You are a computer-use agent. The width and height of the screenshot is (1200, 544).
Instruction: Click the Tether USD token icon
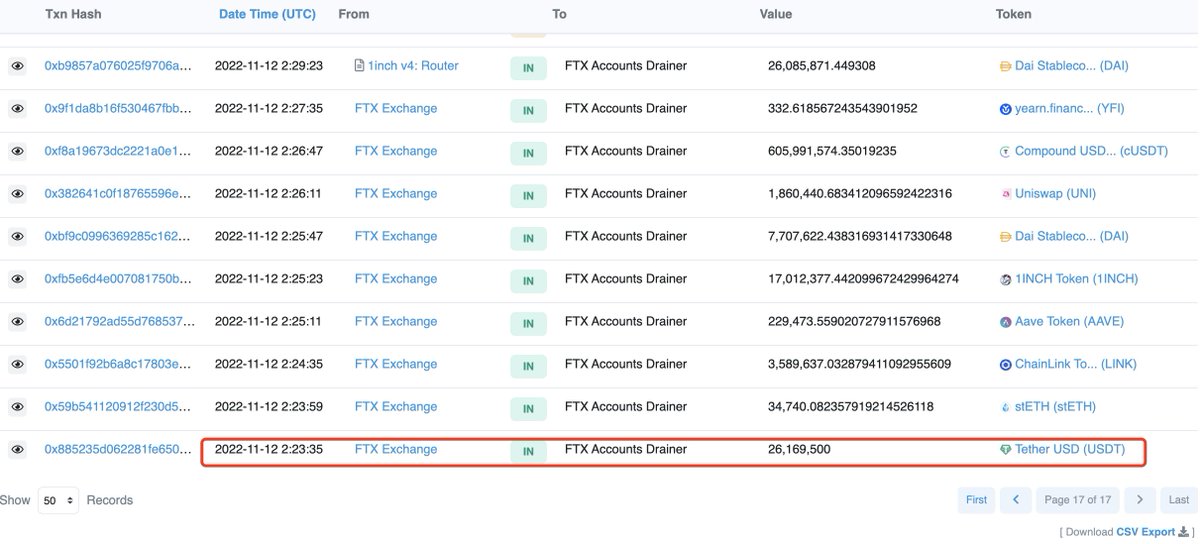(x=1006, y=450)
